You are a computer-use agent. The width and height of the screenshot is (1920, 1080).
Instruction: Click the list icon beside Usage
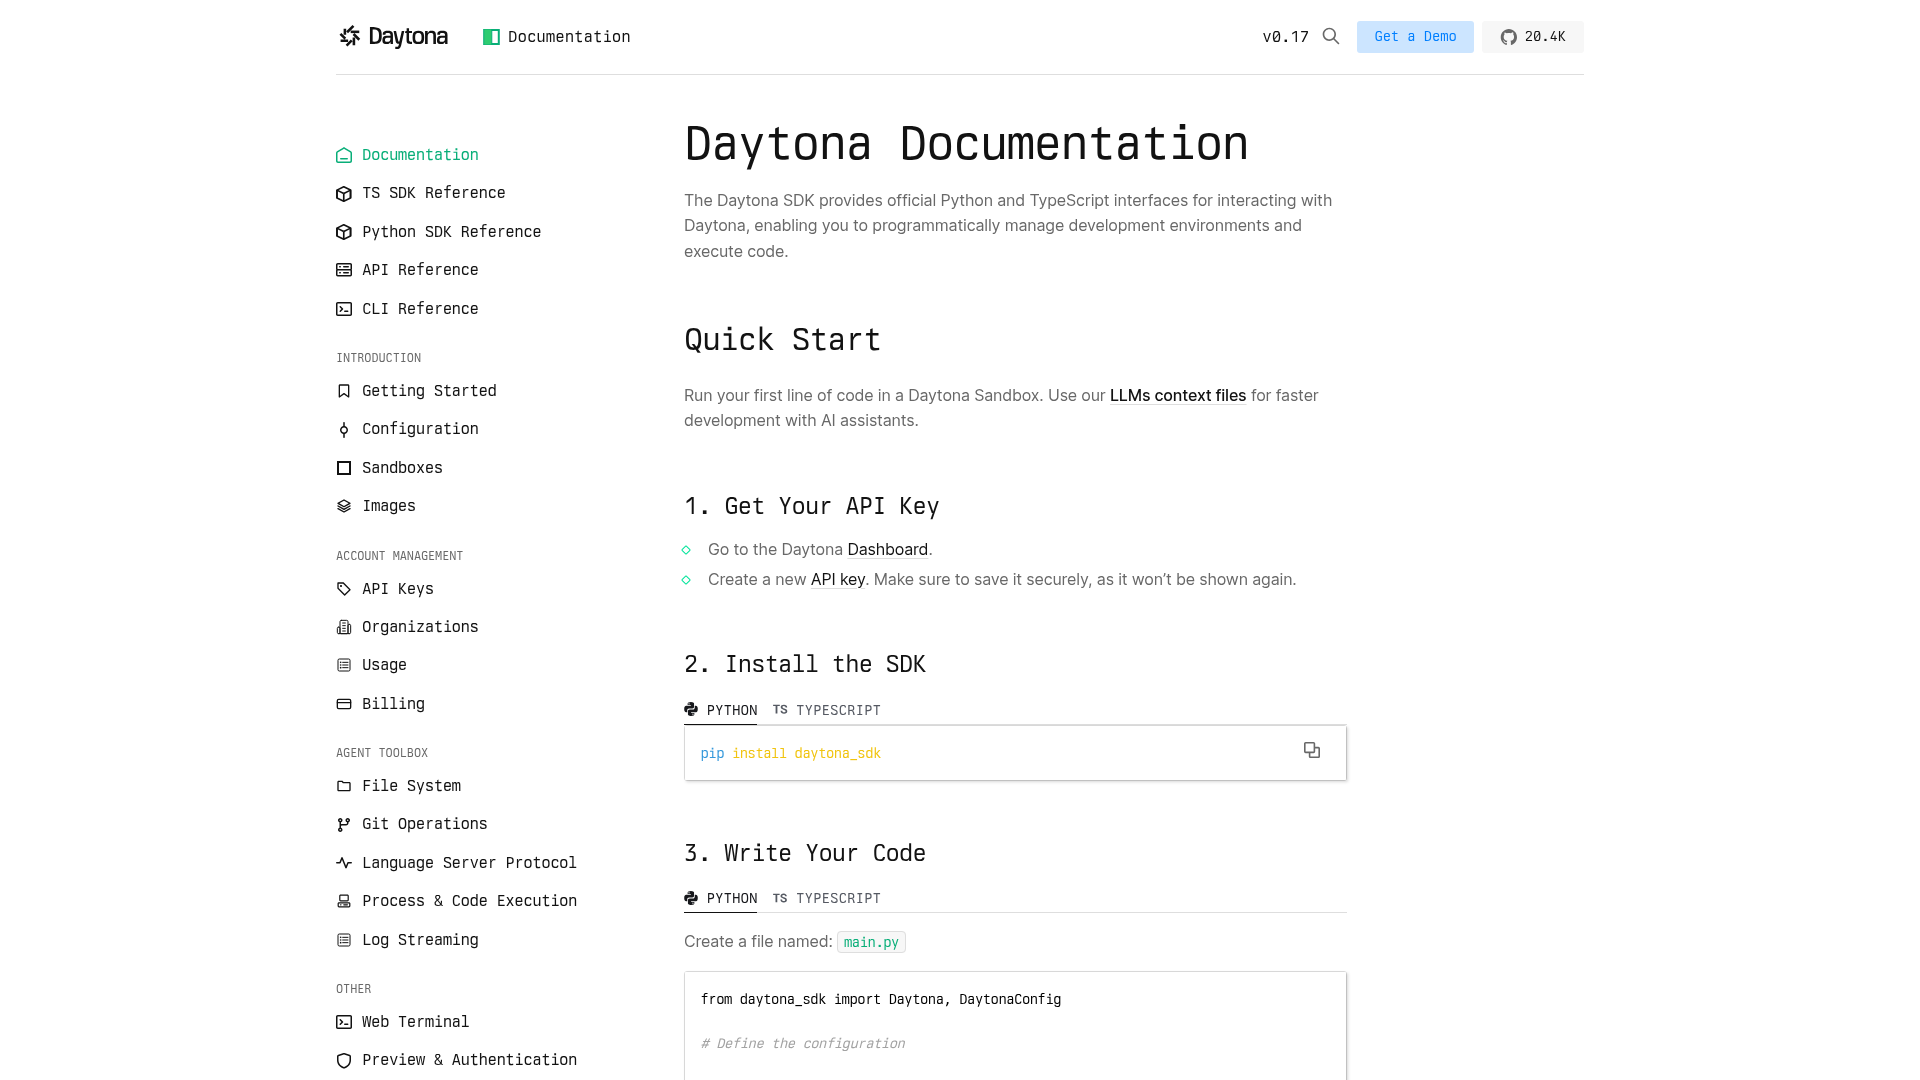click(344, 665)
